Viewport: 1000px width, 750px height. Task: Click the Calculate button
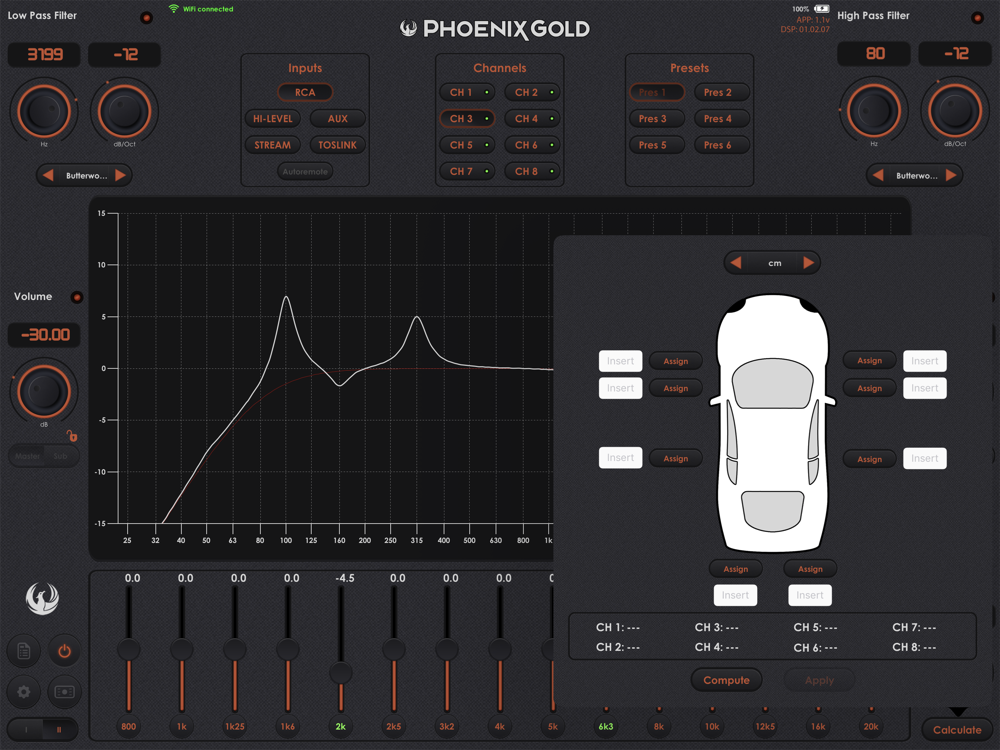click(x=957, y=730)
